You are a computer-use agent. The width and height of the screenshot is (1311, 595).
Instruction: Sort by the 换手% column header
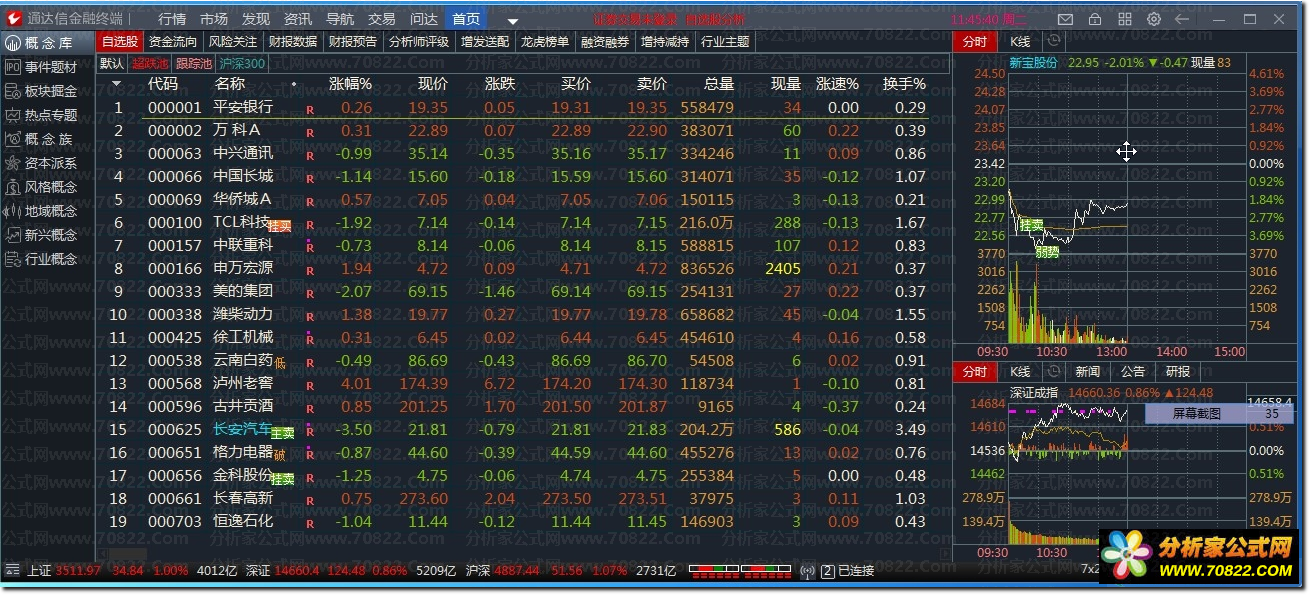click(x=904, y=84)
